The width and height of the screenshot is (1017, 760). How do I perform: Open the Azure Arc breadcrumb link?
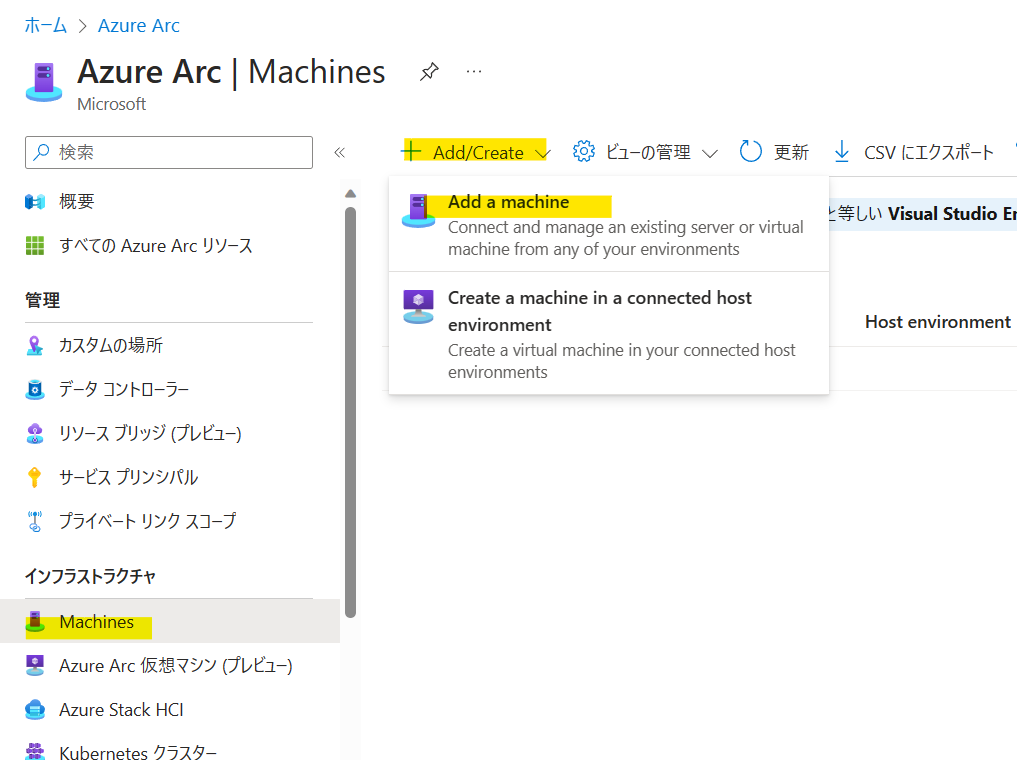click(138, 25)
